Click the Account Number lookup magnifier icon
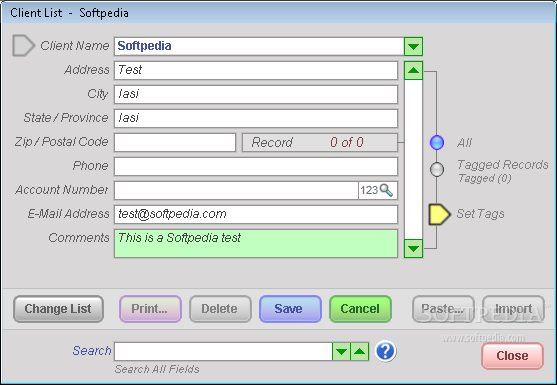 click(x=386, y=190)
